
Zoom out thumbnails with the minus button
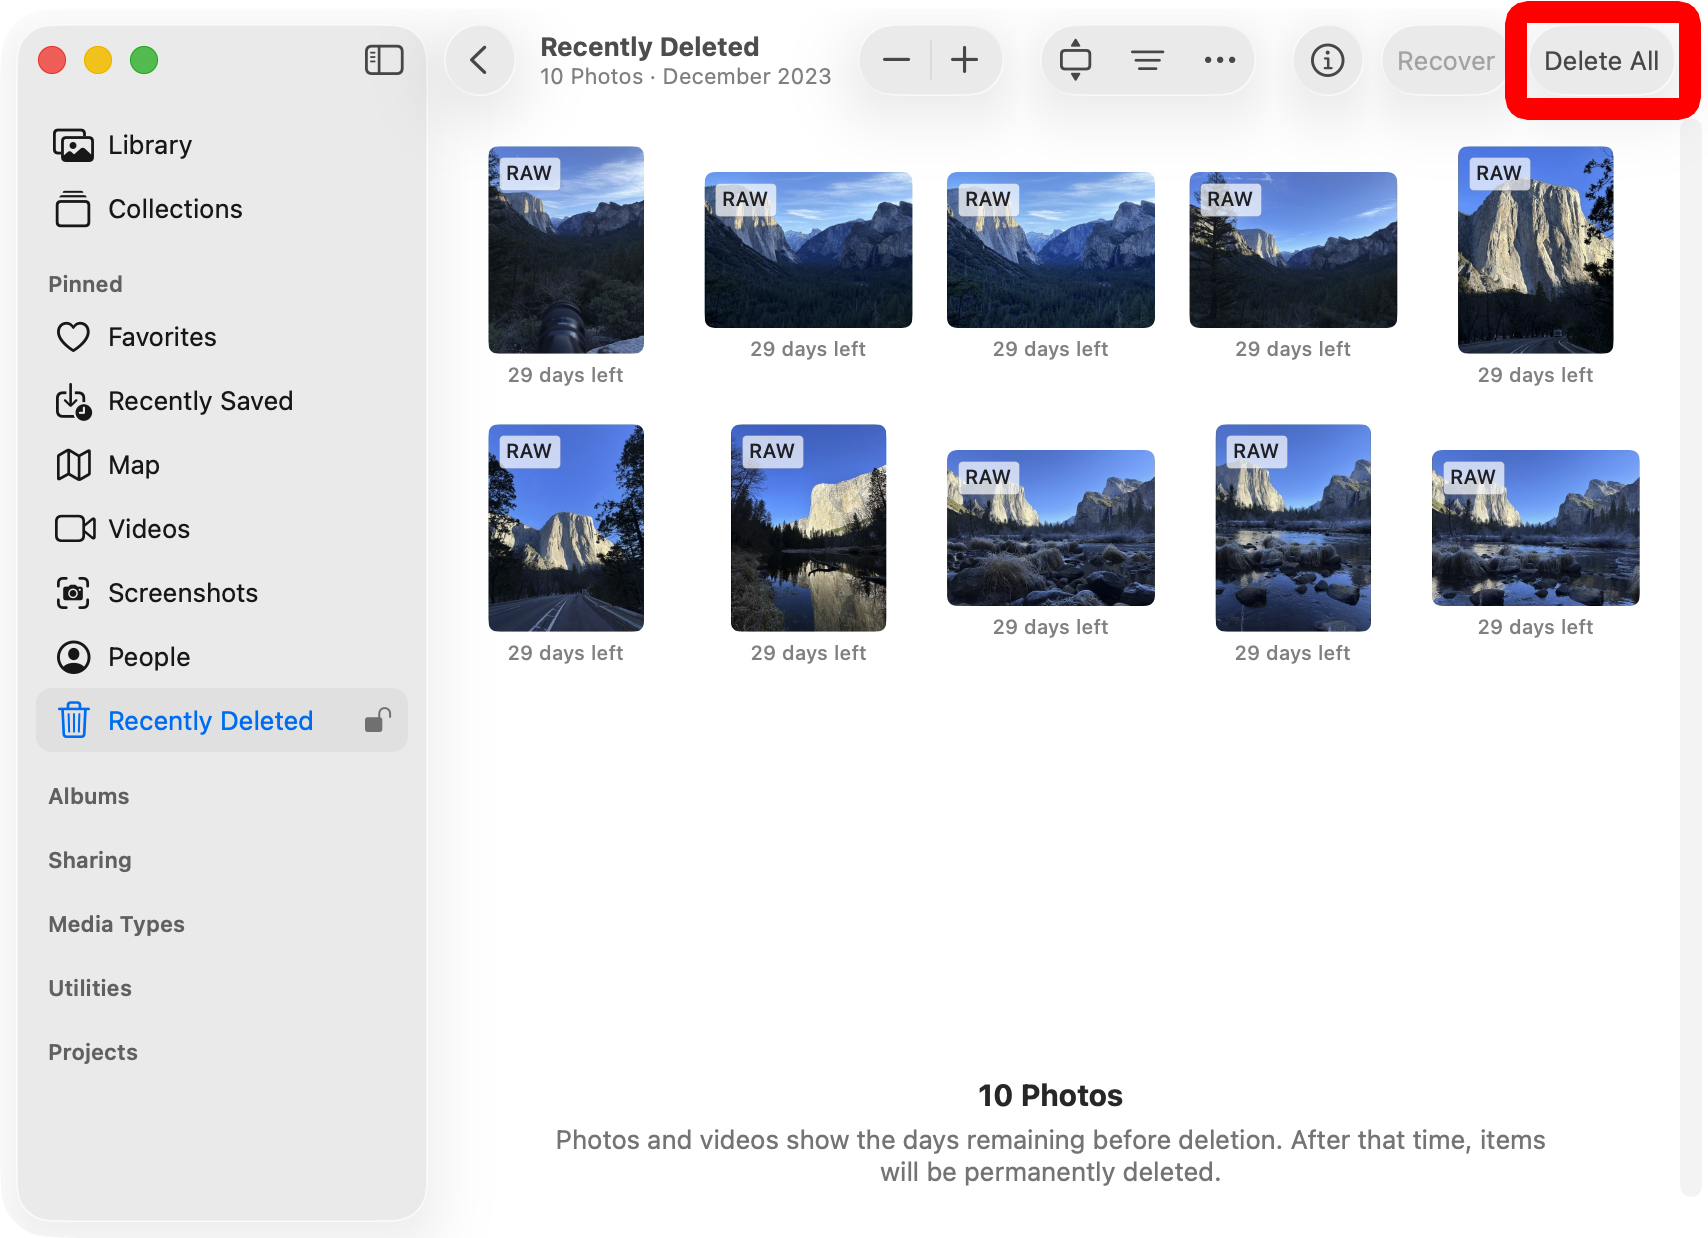(896, 60)
